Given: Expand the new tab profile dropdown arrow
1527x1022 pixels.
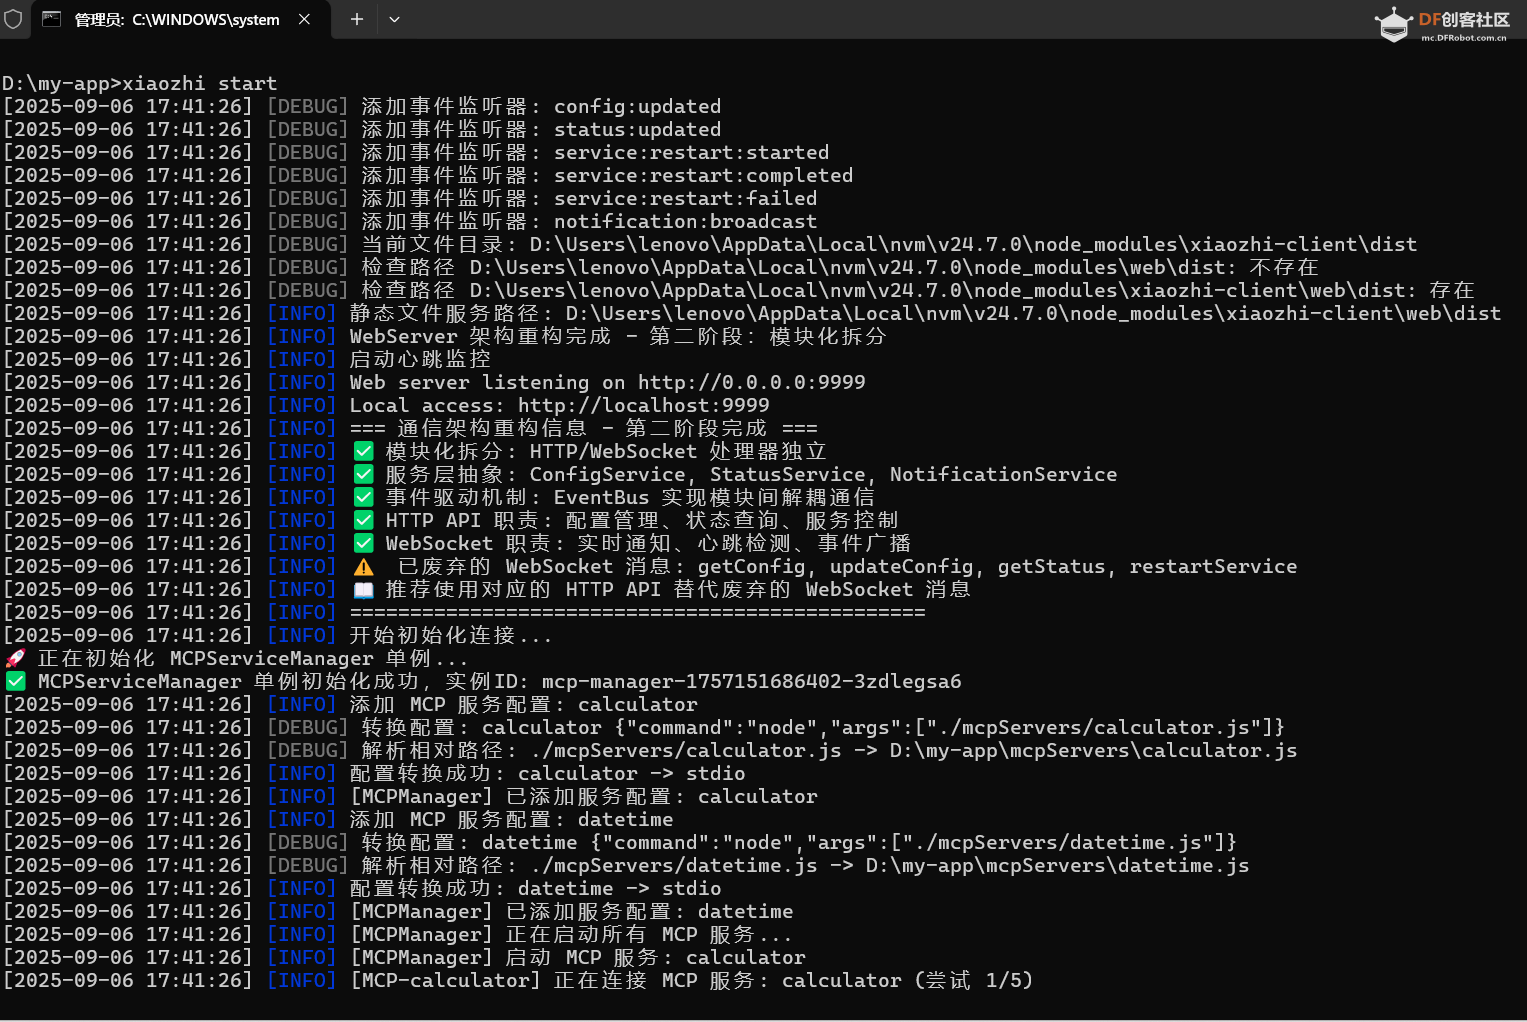Looking at the screenshot, I should [x=394, y=19].
